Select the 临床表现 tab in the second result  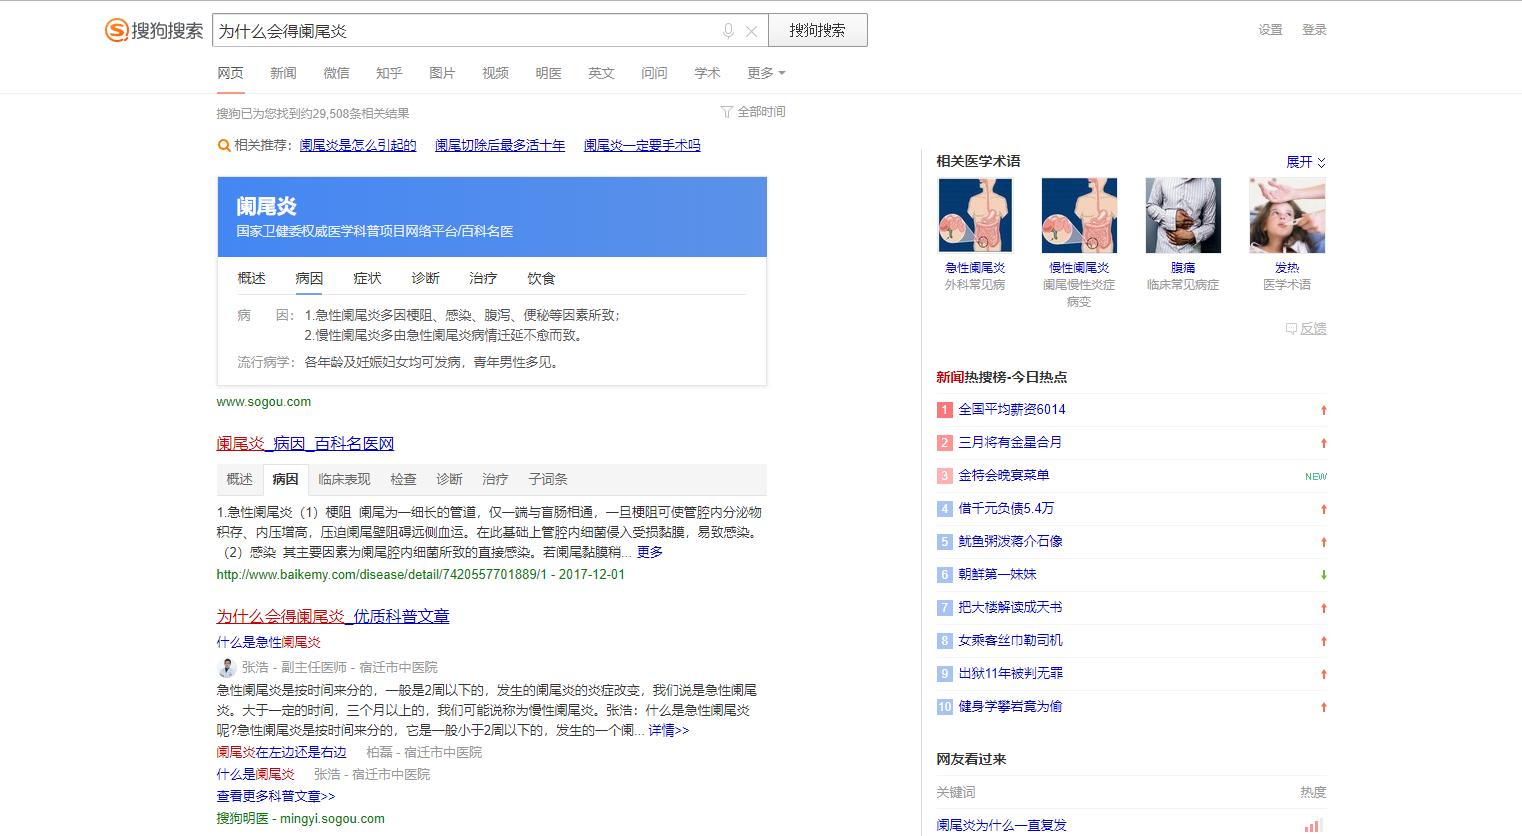pos(344,479)
